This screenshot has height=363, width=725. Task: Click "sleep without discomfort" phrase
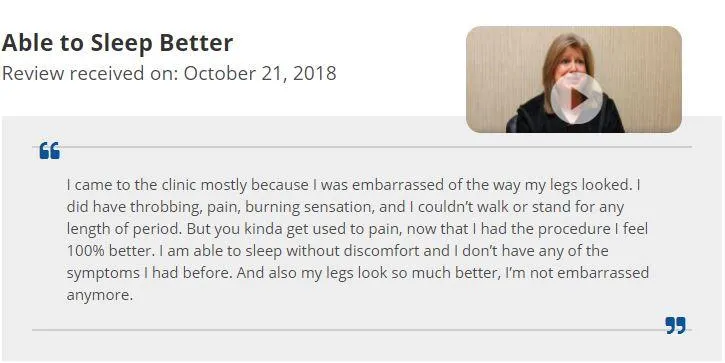347,251
